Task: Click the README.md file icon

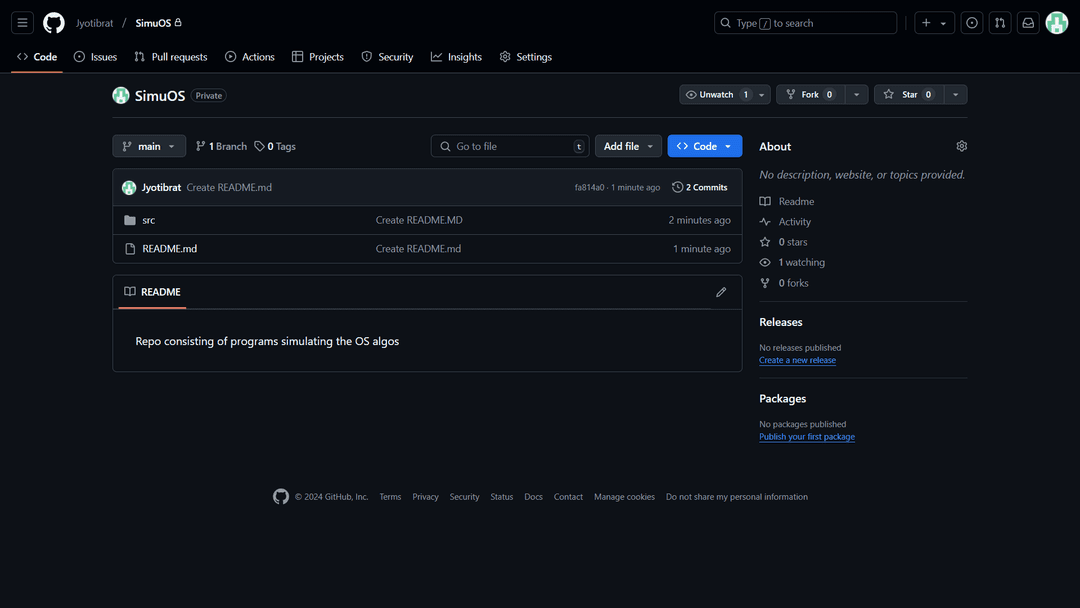Action: point(129,249)
